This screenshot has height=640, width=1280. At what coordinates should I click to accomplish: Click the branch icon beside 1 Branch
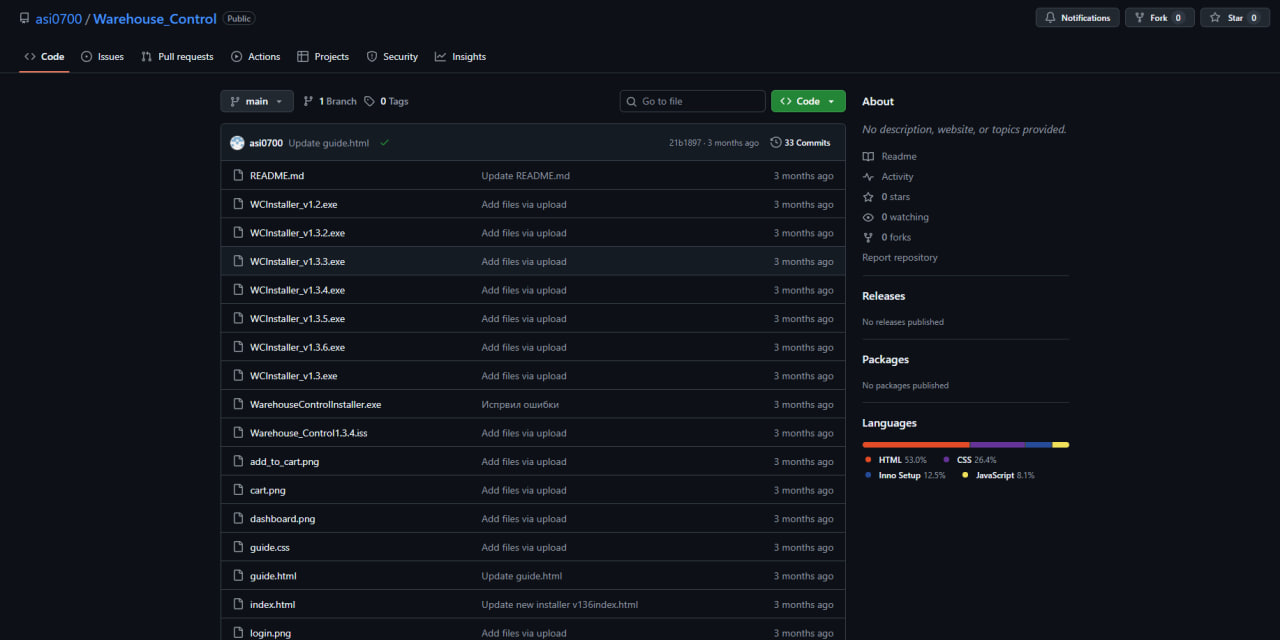(308, 101)
